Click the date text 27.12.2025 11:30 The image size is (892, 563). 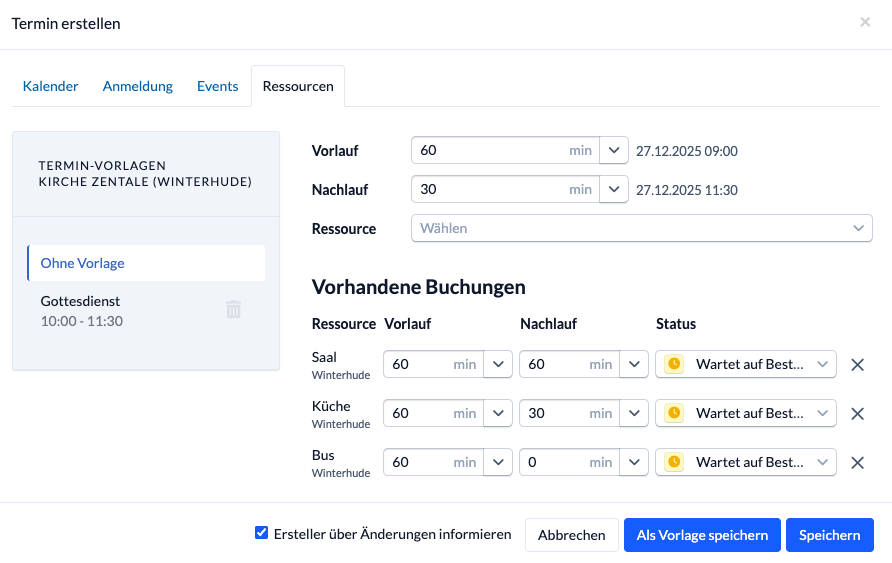click(x=687, y=190)
